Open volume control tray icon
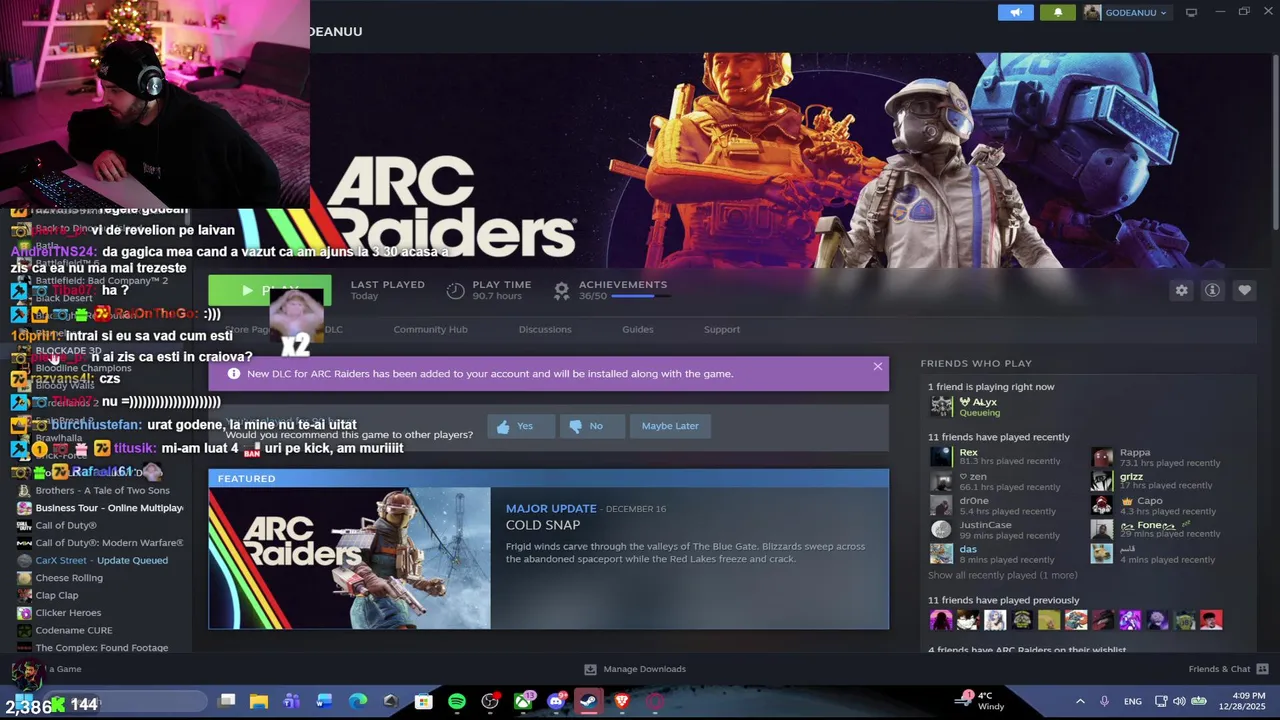 (1179, 702)
